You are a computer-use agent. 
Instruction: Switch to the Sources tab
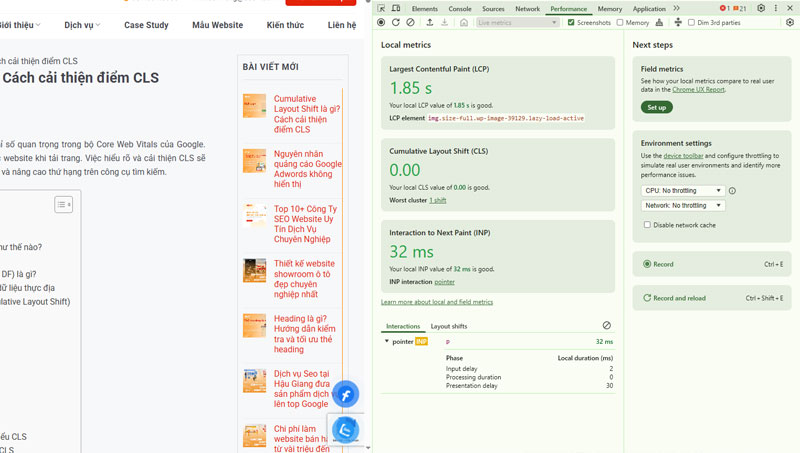click(493, 9)
